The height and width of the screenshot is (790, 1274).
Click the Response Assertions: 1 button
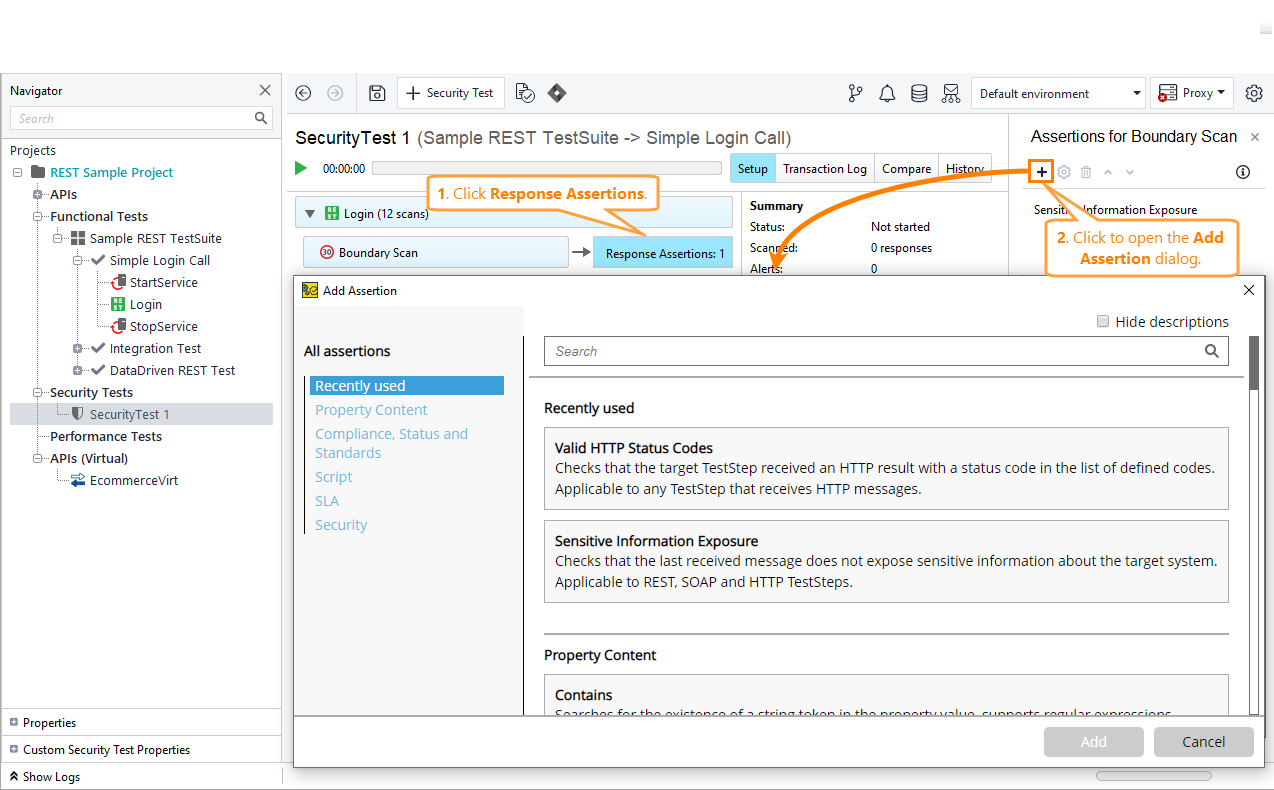click(x=664, y=253)
